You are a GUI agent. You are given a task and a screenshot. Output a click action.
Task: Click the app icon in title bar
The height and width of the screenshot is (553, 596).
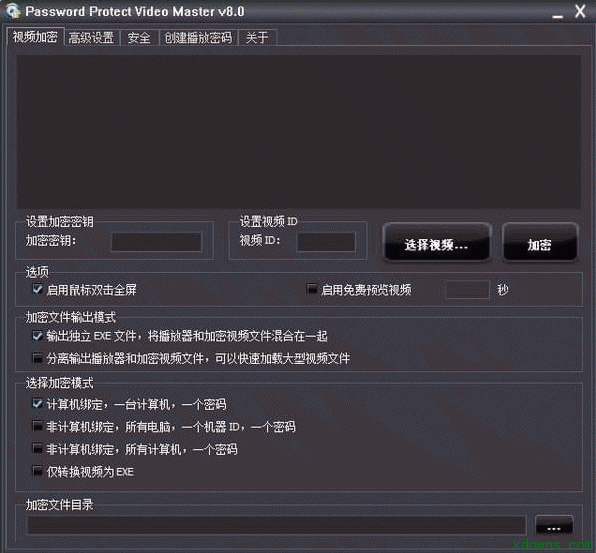pyautogui.click(x=13, y=11)
